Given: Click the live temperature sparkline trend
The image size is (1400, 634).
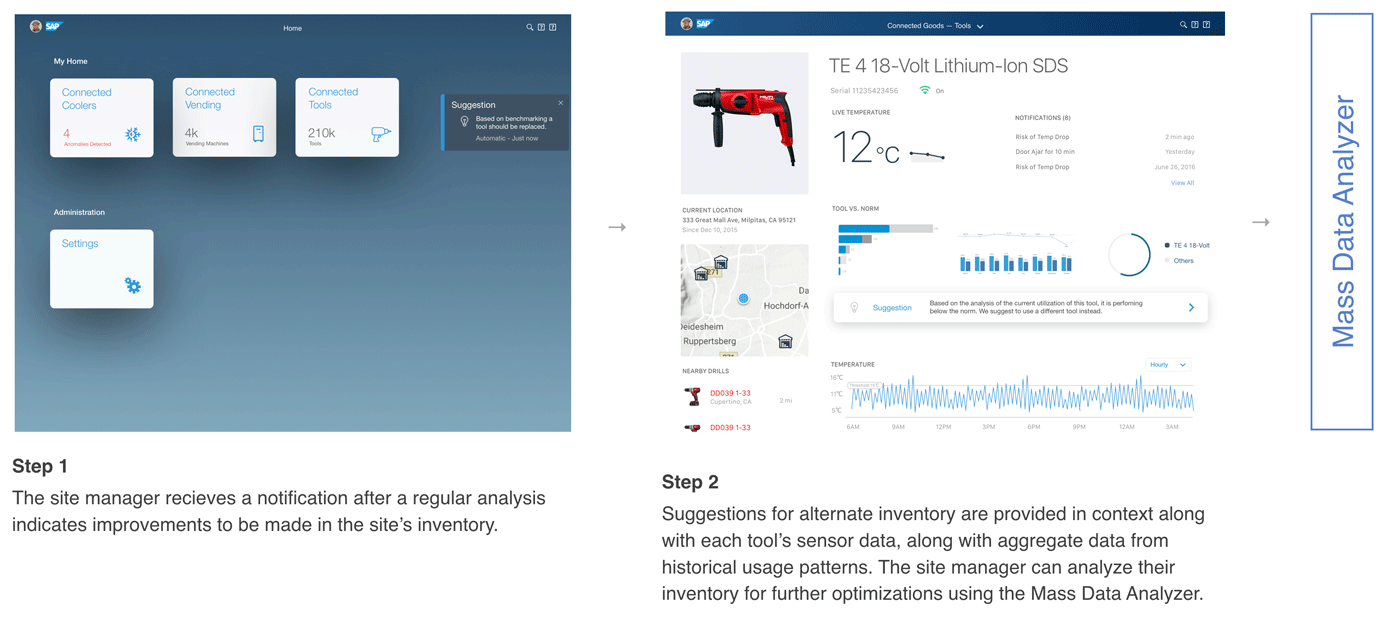Looking at the screenshot, I should point(927,155).
